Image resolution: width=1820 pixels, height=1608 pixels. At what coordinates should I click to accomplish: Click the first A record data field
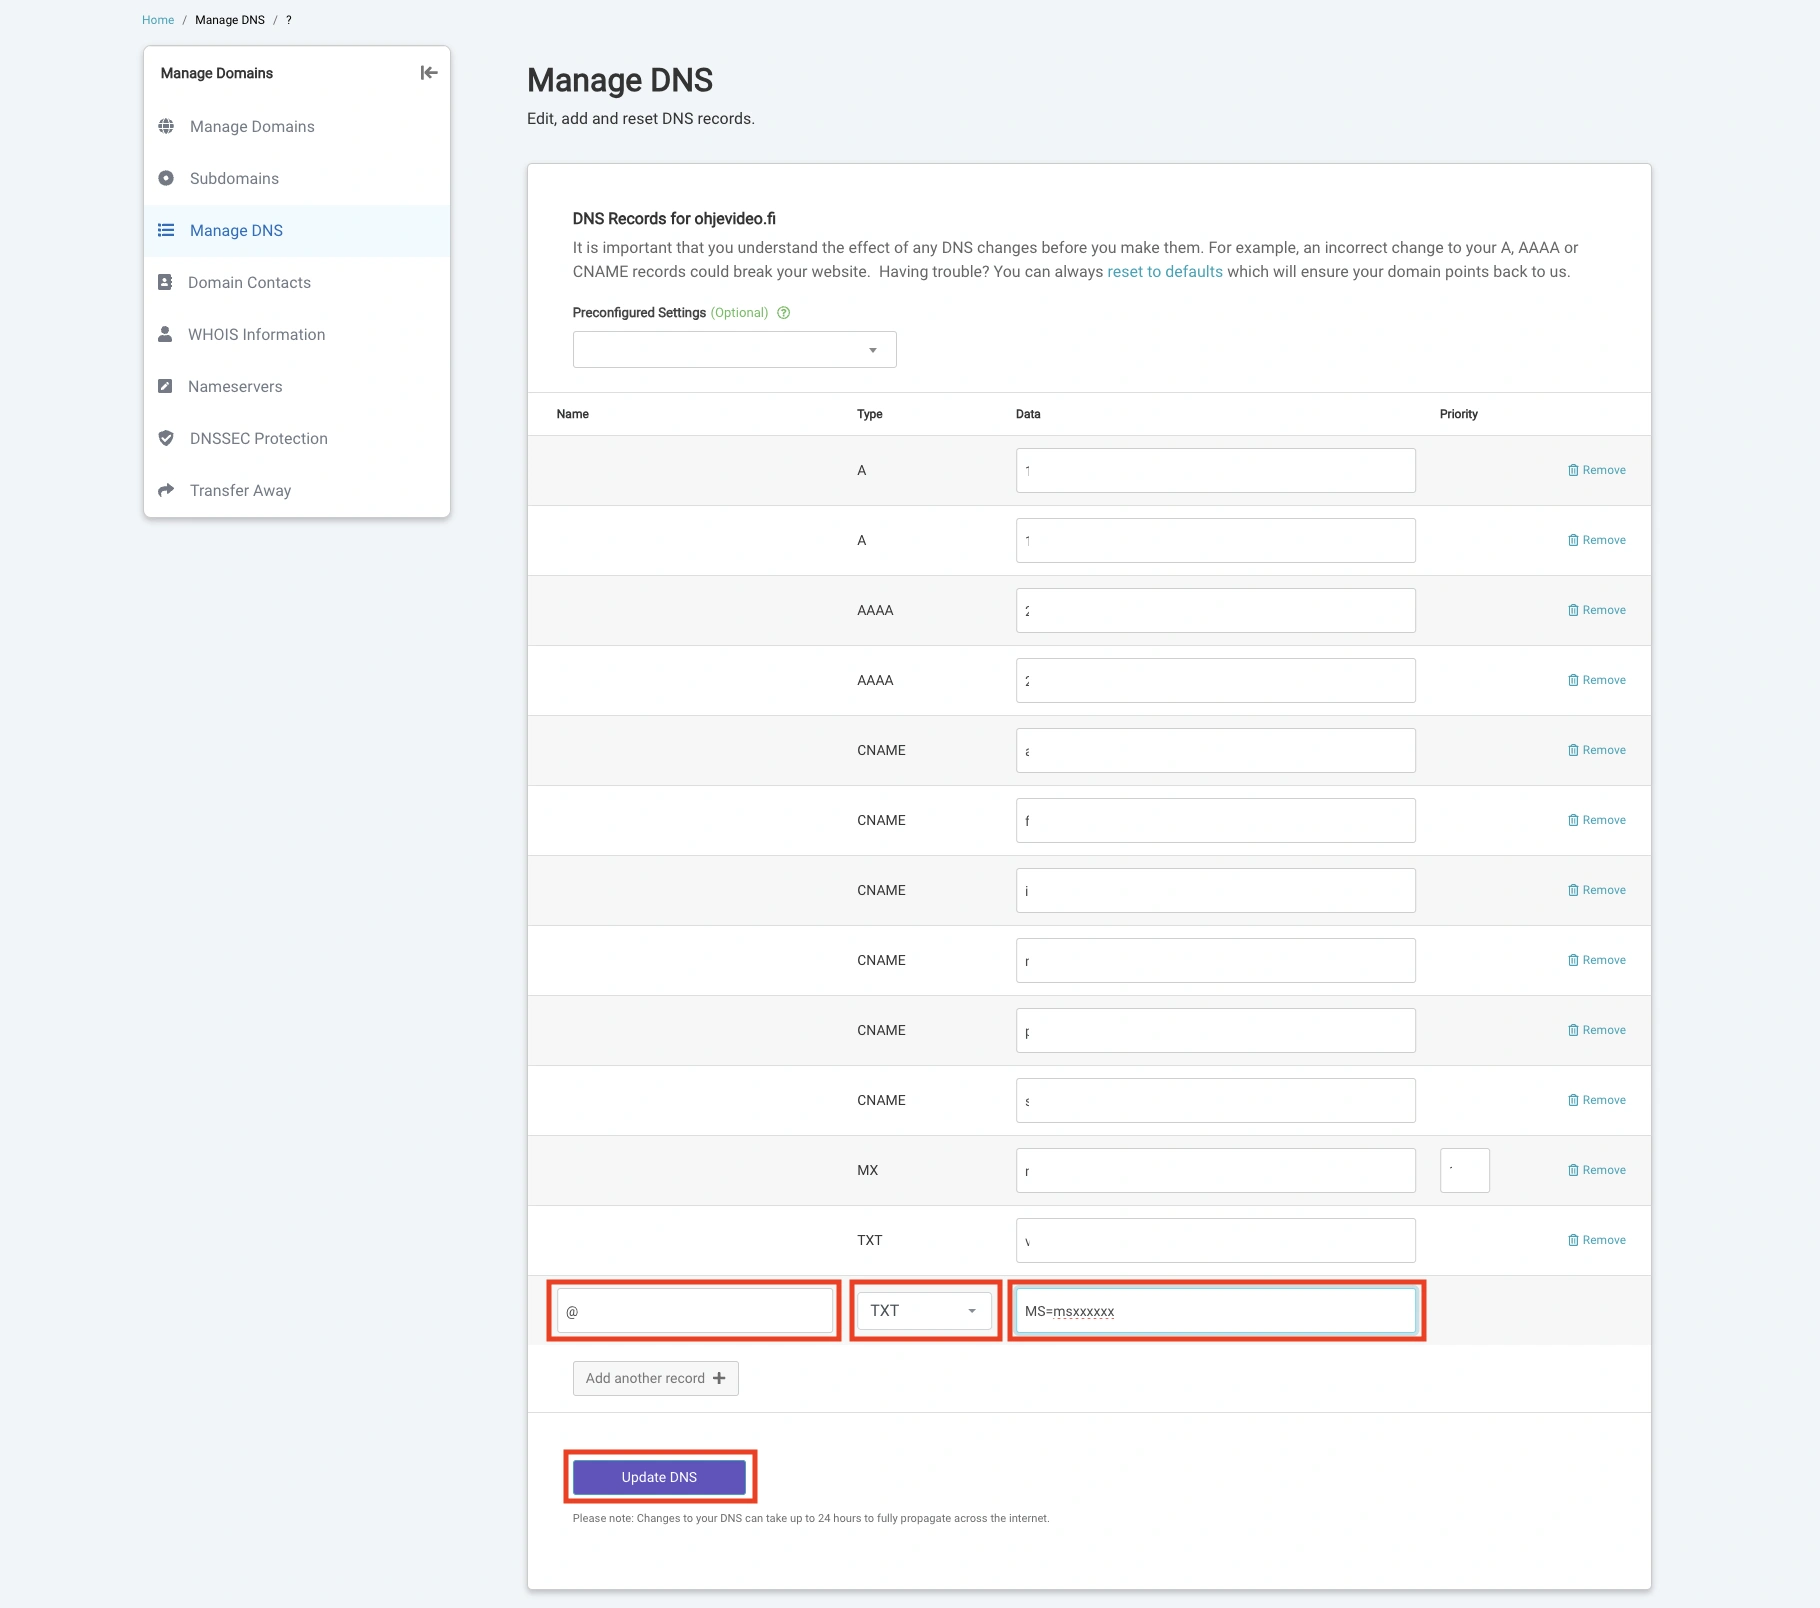pos(1216,470)
